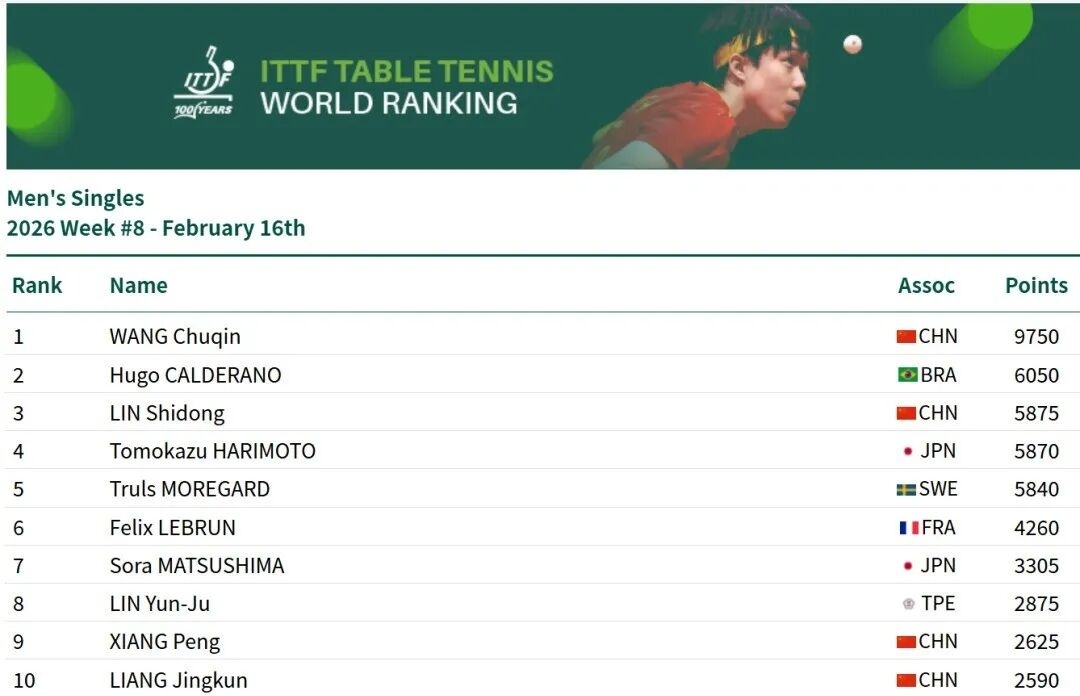Open Hugo CALDERANO player name
Image resolution: width=1080 pixels, height=696 pixels.
(195, 375)
